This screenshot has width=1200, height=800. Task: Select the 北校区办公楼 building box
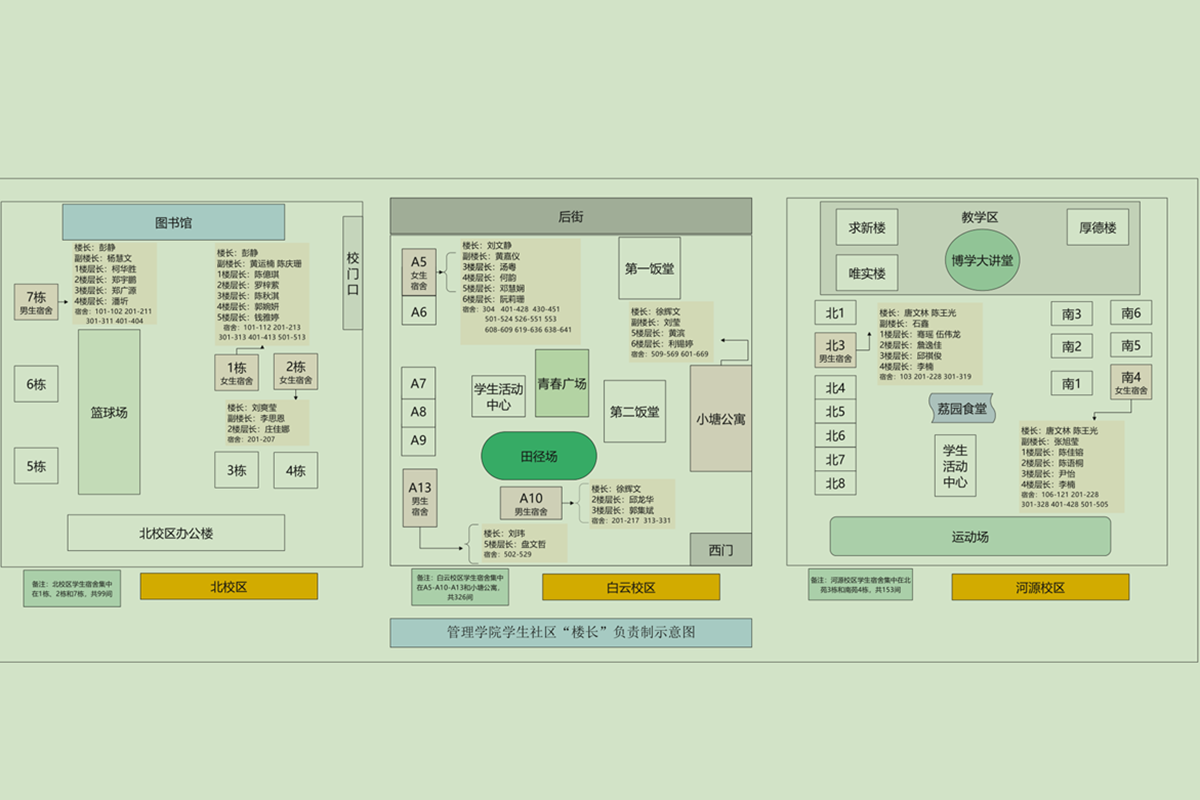pyautogui.click(x=176, y=533)
